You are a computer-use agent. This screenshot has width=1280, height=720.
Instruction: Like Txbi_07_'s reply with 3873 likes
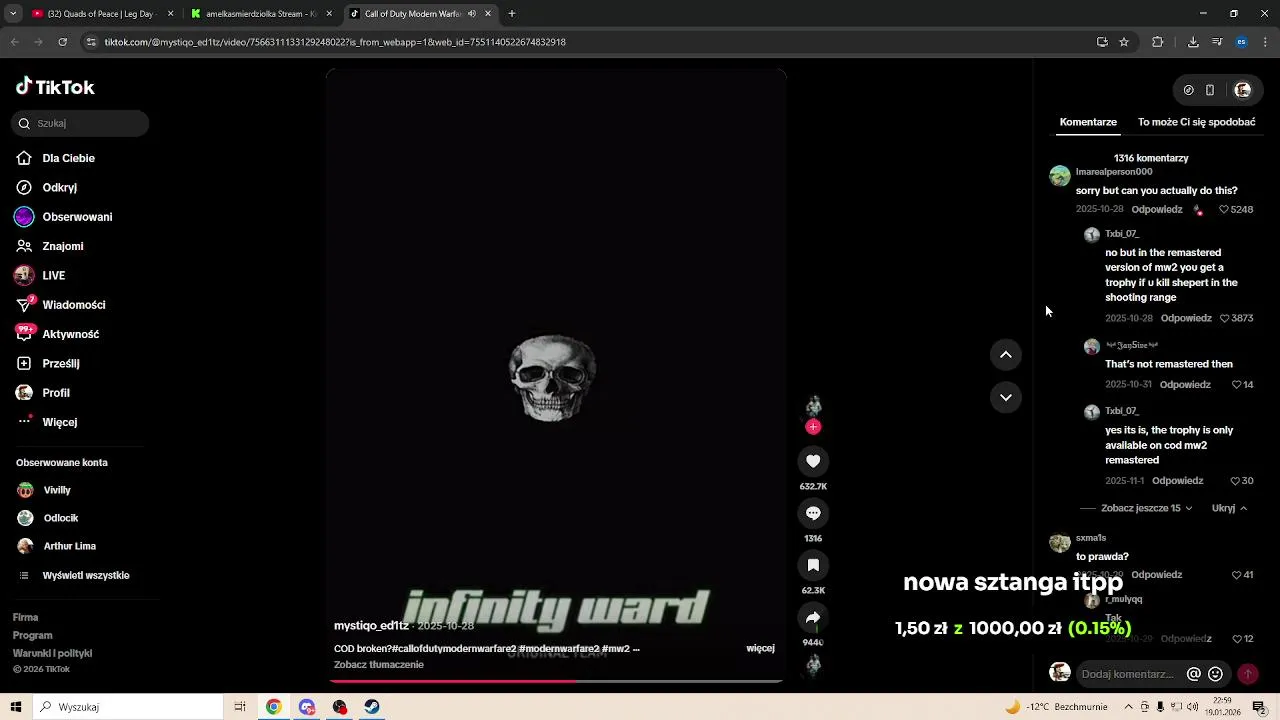coord(1224,318)
